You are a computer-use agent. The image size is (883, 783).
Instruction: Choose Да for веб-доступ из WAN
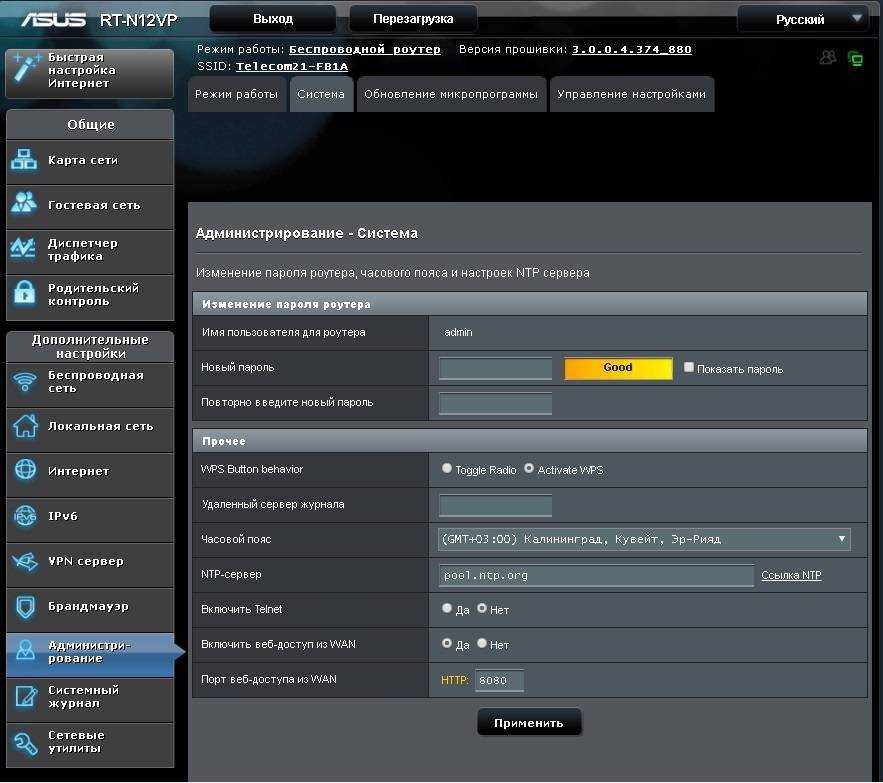pyautogui.click(x=447, y=643)
